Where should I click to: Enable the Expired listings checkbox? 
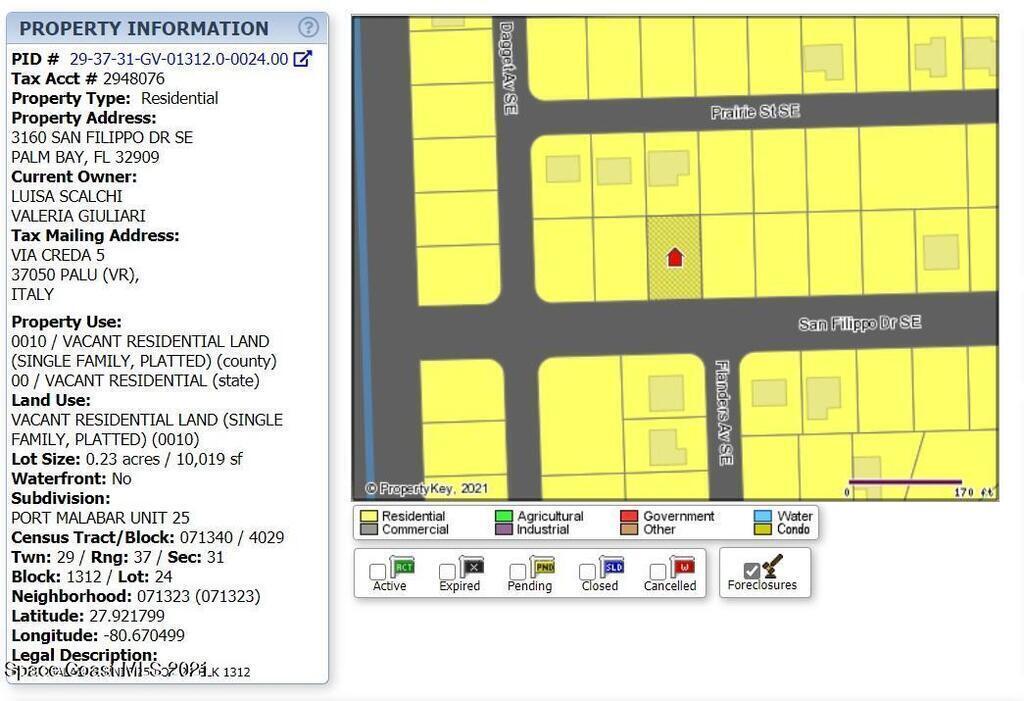(448, 572)
